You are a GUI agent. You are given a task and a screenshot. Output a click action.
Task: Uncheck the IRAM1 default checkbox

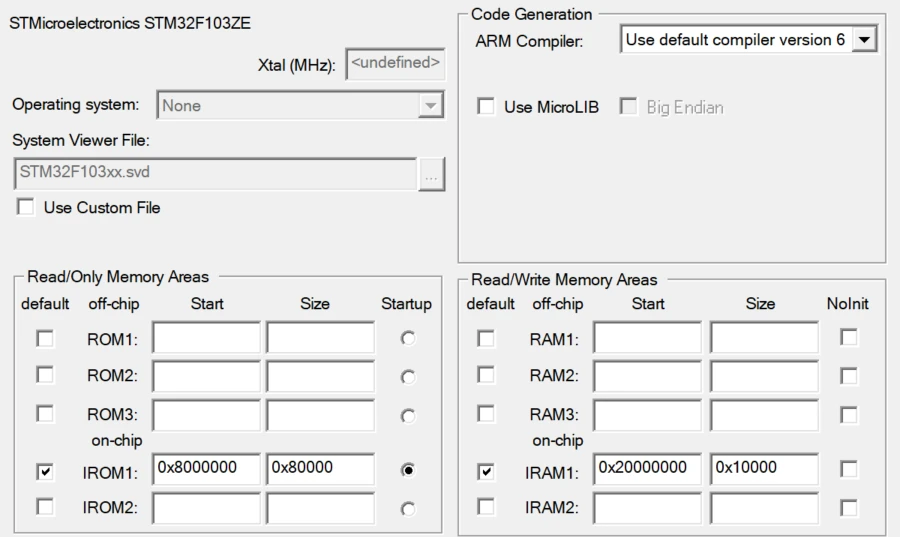click(486, 472)
